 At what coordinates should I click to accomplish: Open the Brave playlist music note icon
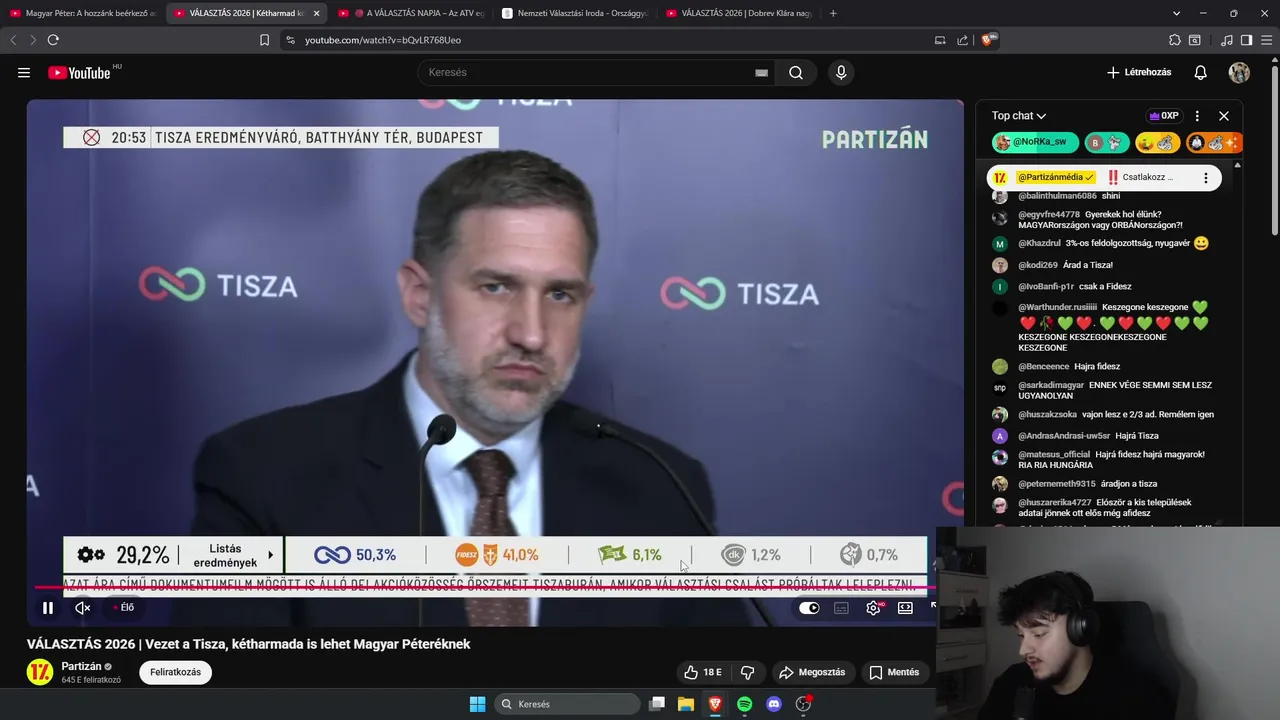click(1227, 40)
